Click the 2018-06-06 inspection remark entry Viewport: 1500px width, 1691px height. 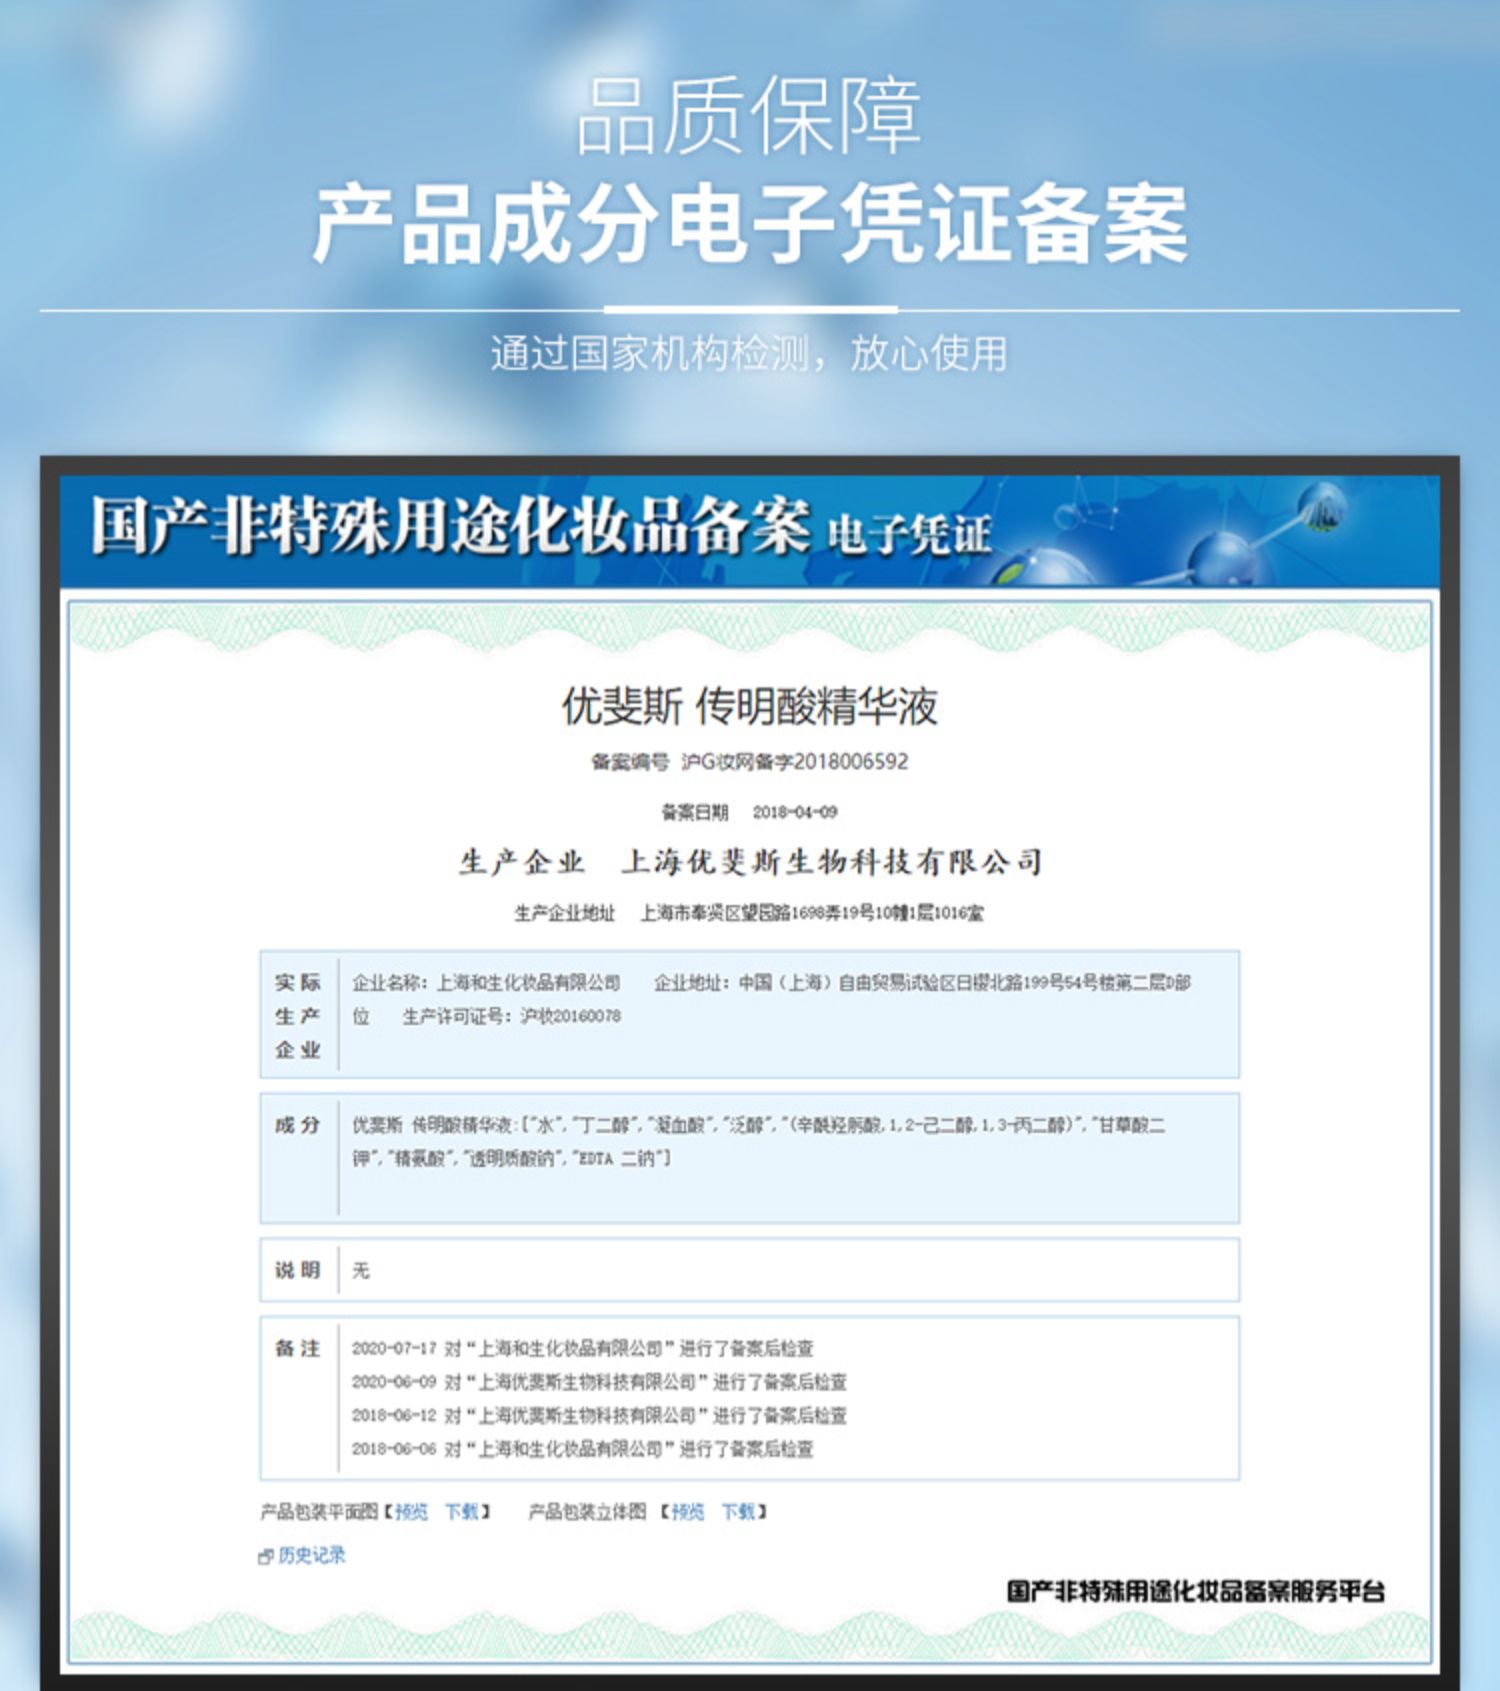point(582,1448)
